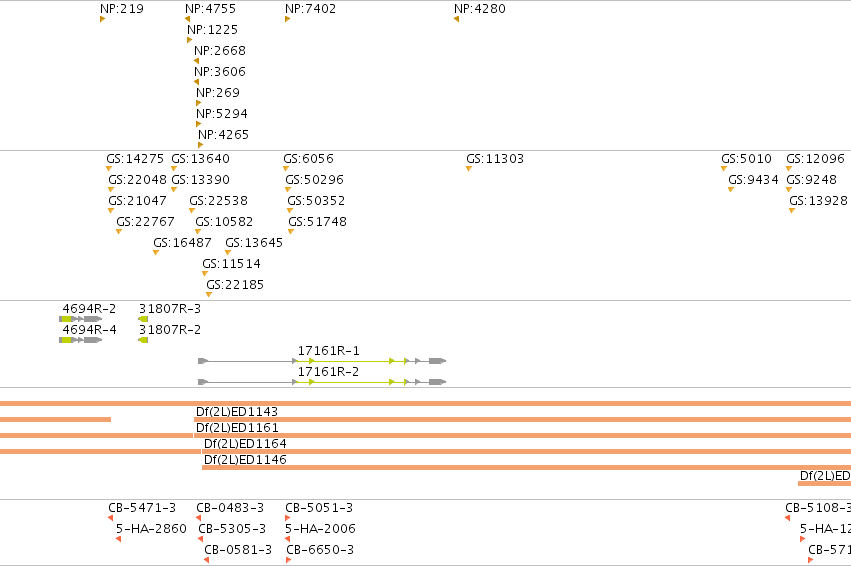Select the NP:4755 insertion triangle
This screenshot has height=566, width=851.
187,20
